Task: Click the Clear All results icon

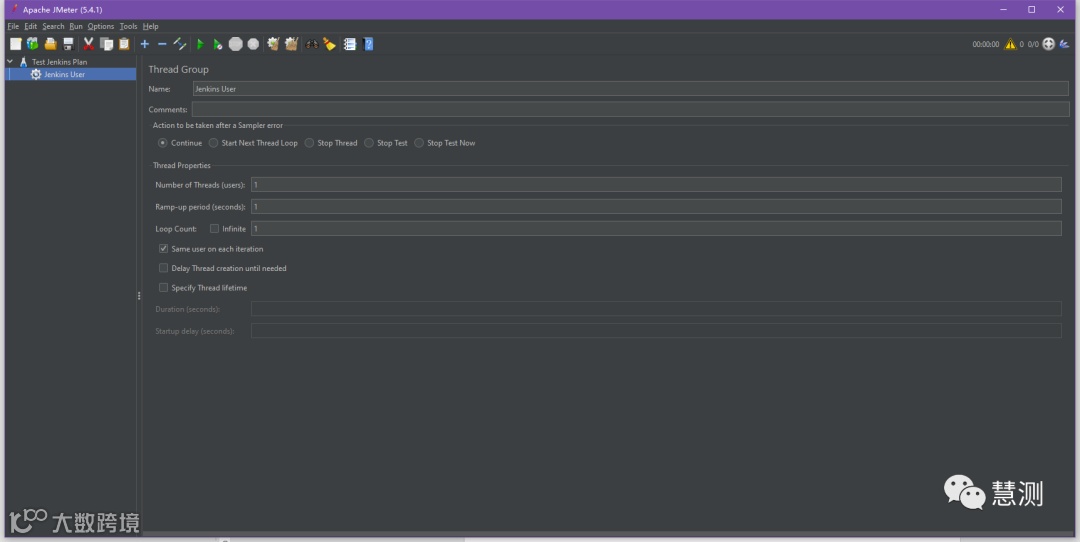Action: tap(291, 44)
